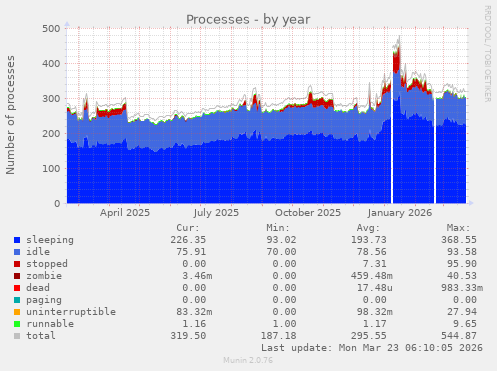Click the 400 y-axis tick label

(51, 64)
